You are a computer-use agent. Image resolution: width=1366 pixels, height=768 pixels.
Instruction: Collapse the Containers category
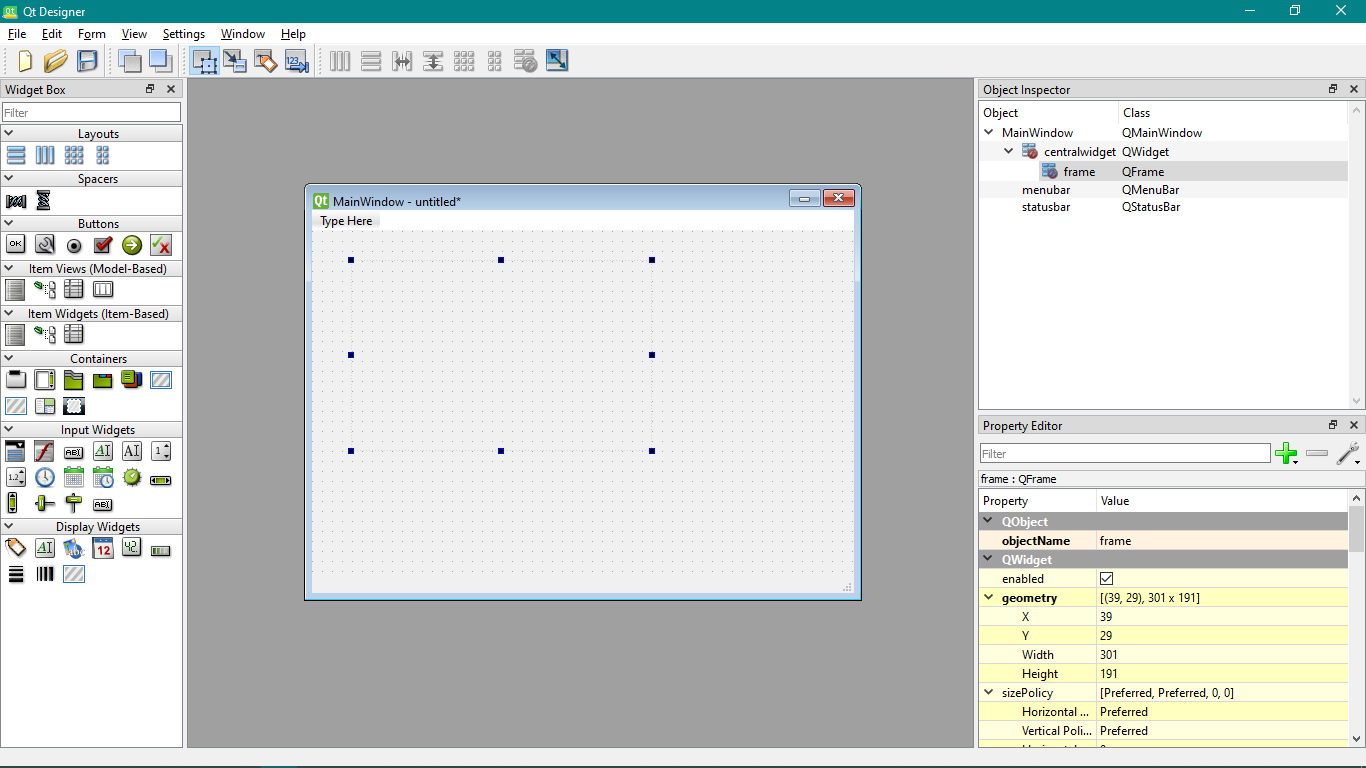pyautogui.click(x=9, y=358)
